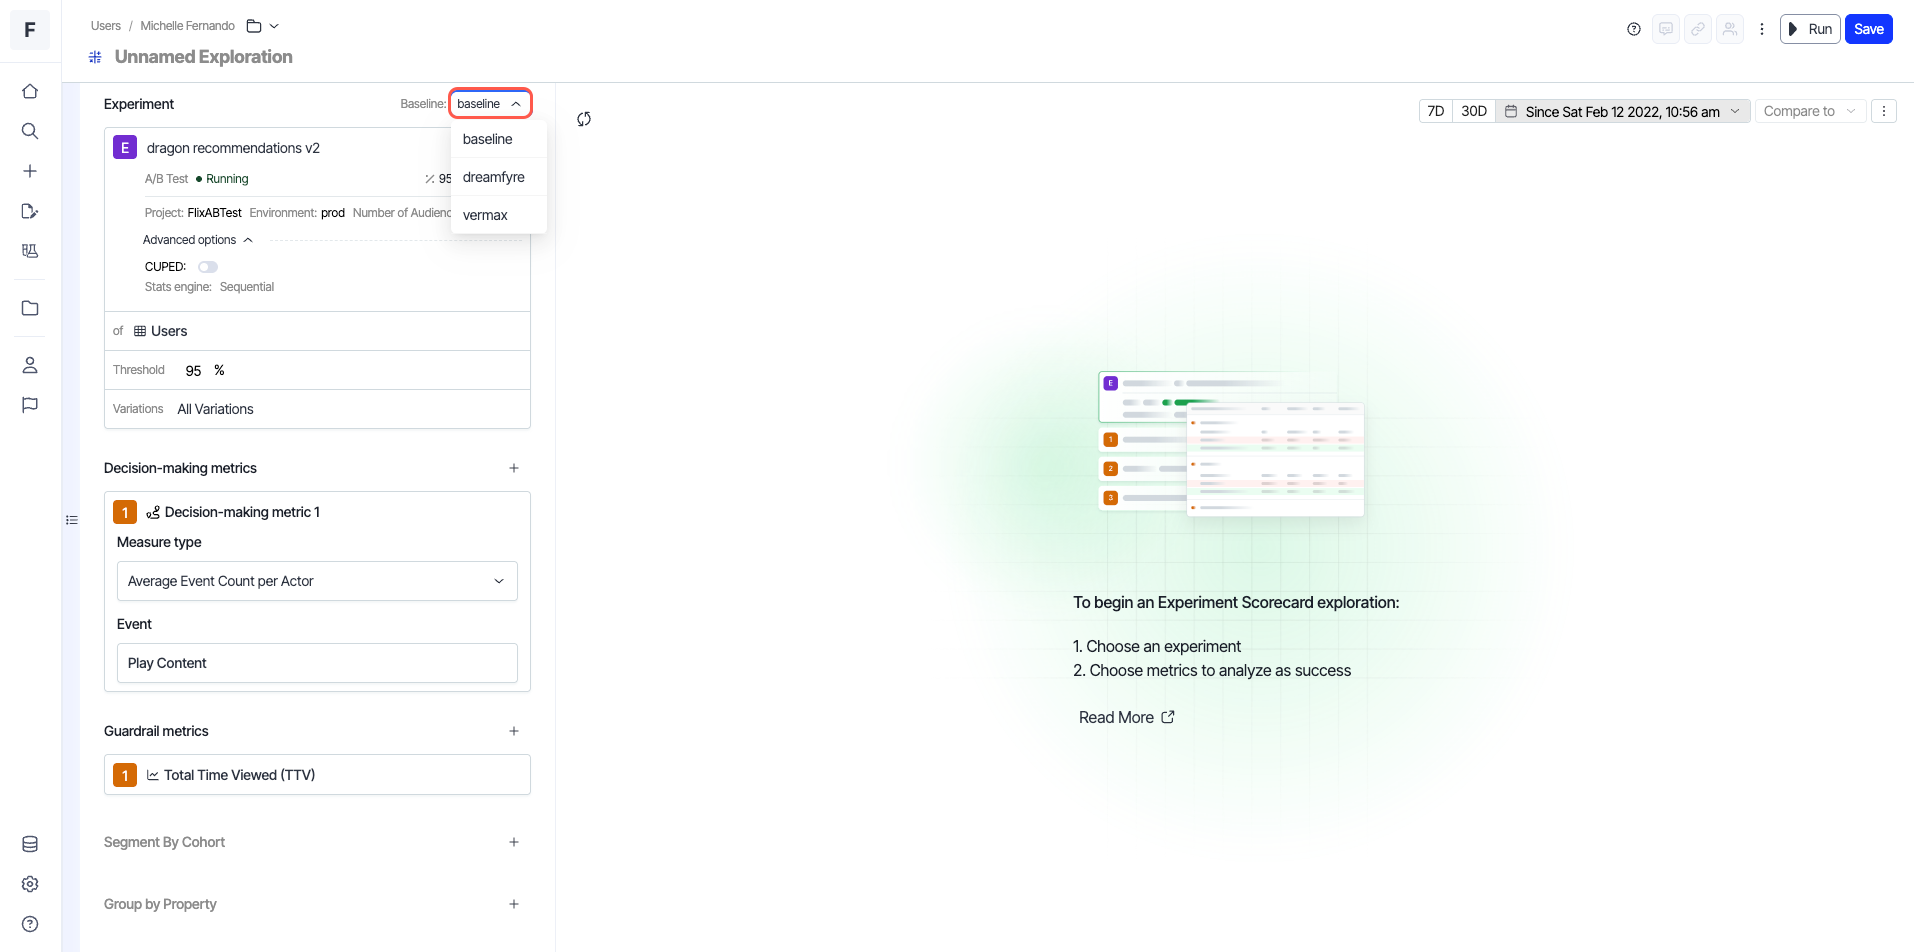Click the Run button
The width and height of the screenshot is (1914, 952).
click(x=1810, y=29)
